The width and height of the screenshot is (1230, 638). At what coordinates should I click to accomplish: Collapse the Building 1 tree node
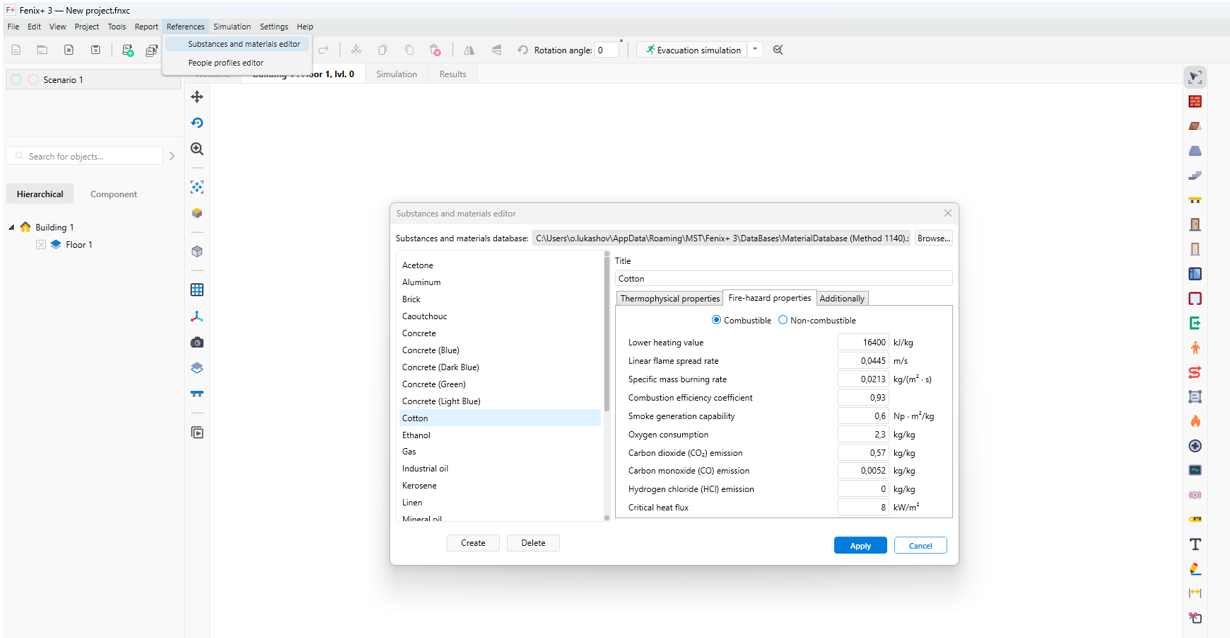coord(12,228)
